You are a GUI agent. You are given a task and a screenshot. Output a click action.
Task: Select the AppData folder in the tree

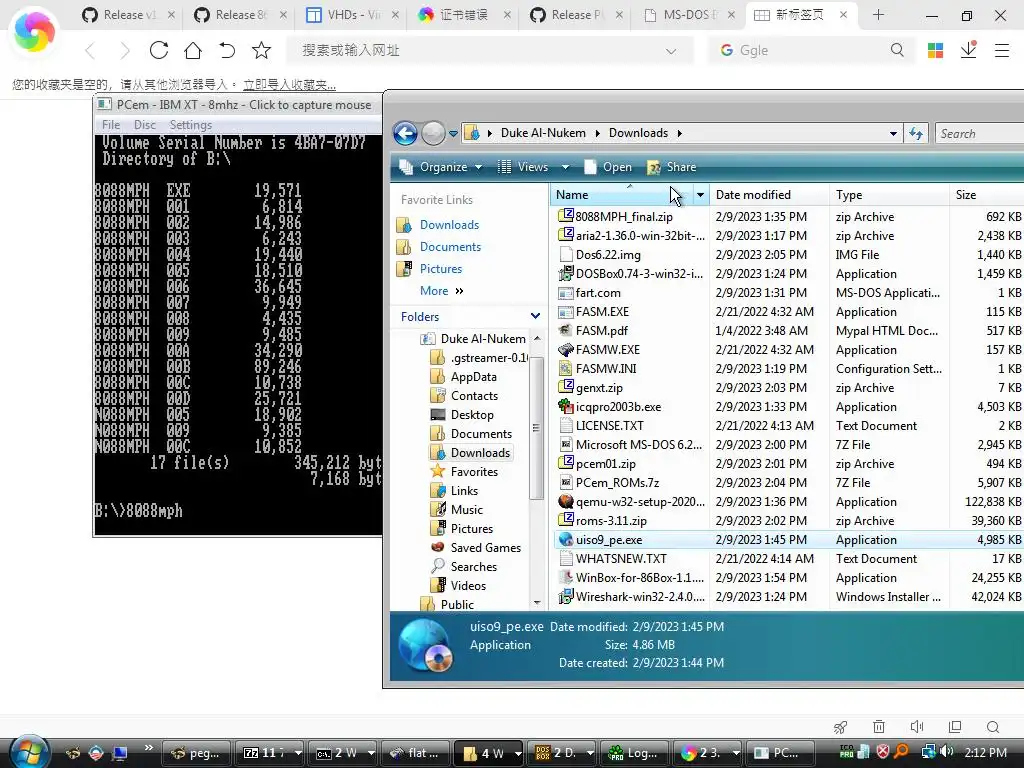(473, 377)
